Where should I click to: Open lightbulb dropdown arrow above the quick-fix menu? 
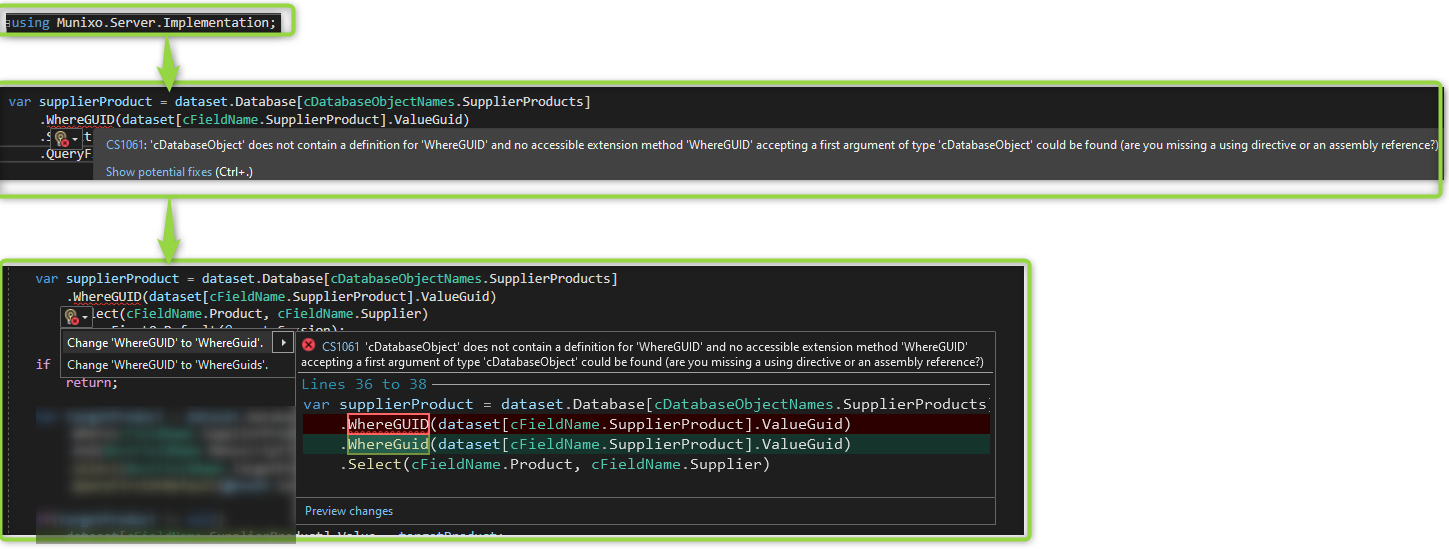click(x=85, y=316)
